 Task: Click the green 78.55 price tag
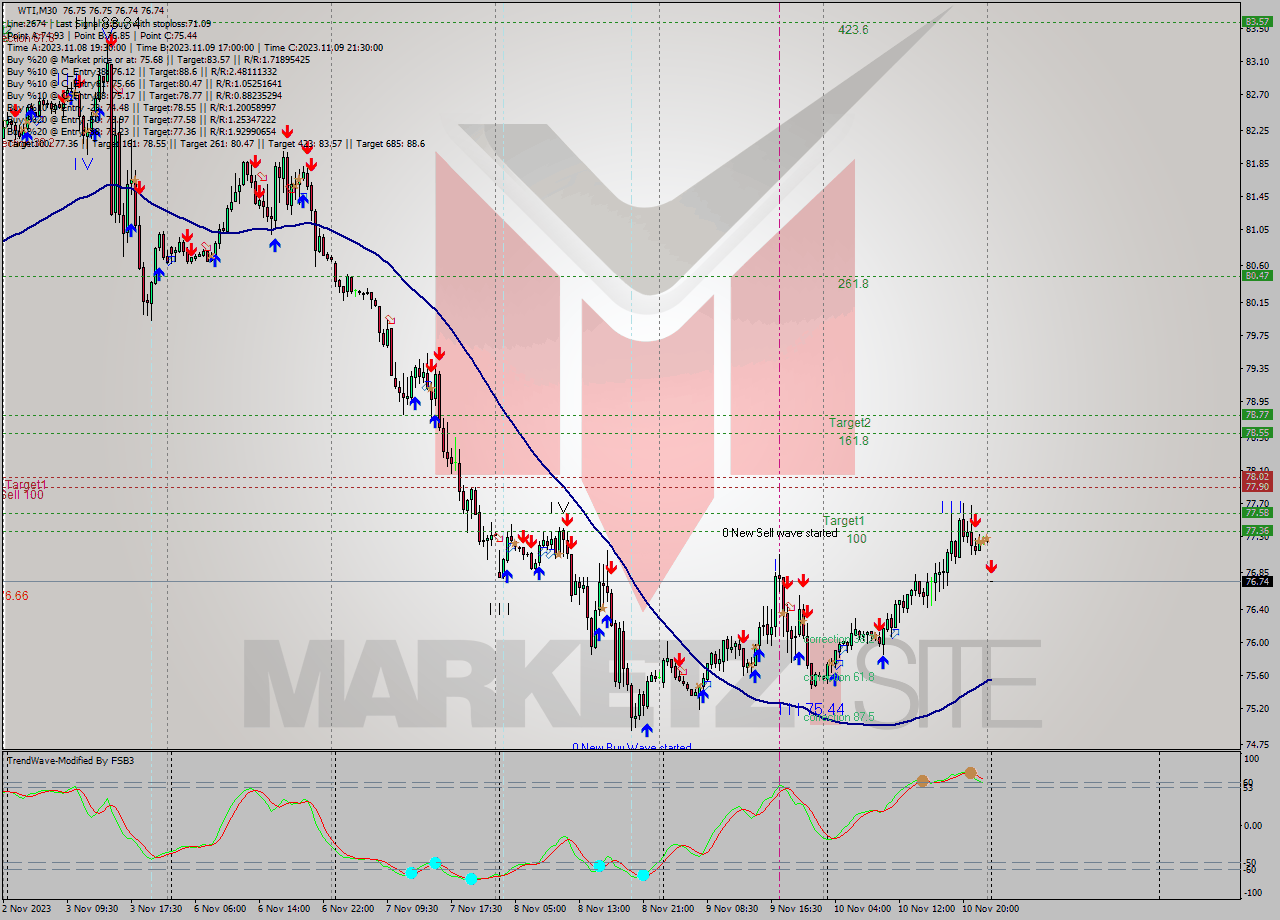pos(1256,433)
